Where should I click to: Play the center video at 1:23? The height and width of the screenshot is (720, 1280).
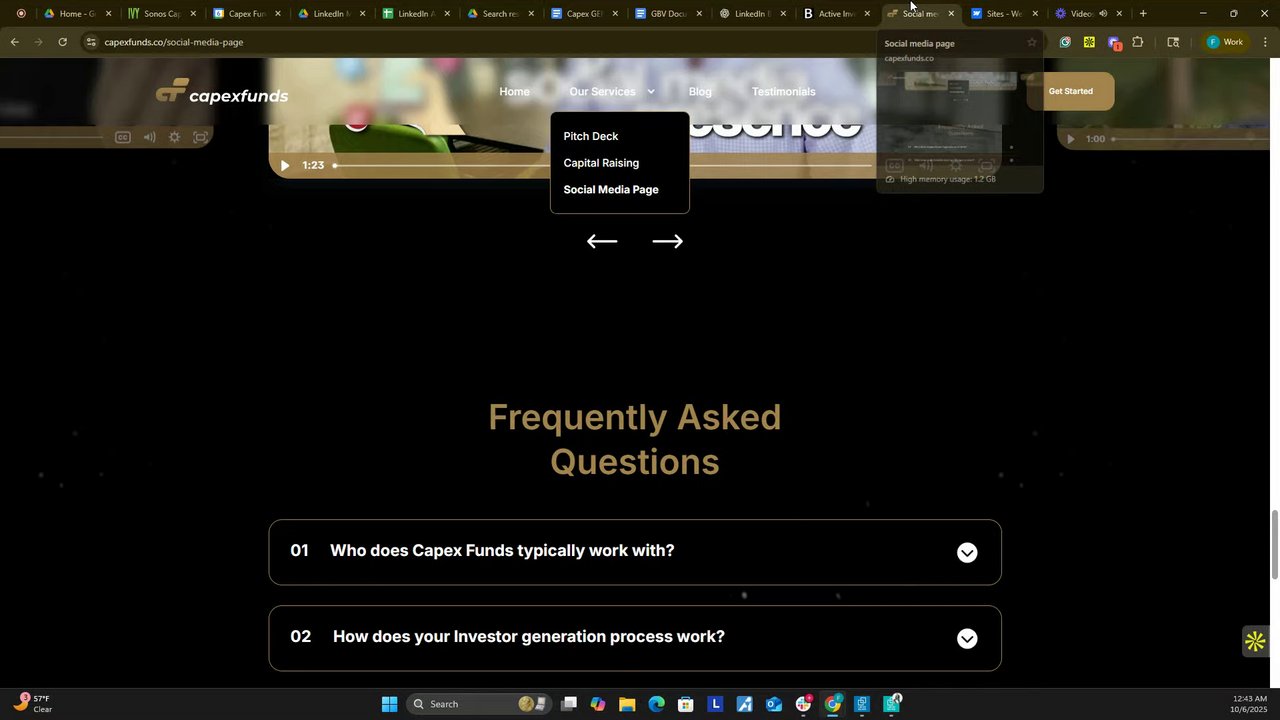click(284, 165)
